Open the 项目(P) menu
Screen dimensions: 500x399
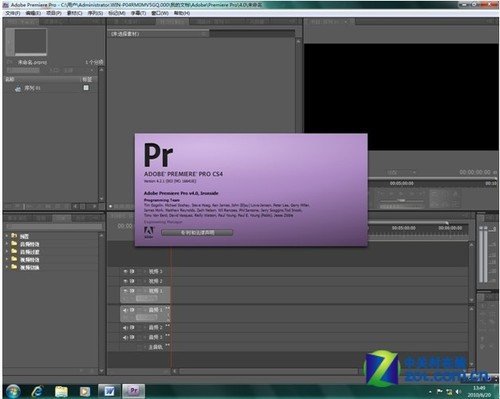coord(54,13)
